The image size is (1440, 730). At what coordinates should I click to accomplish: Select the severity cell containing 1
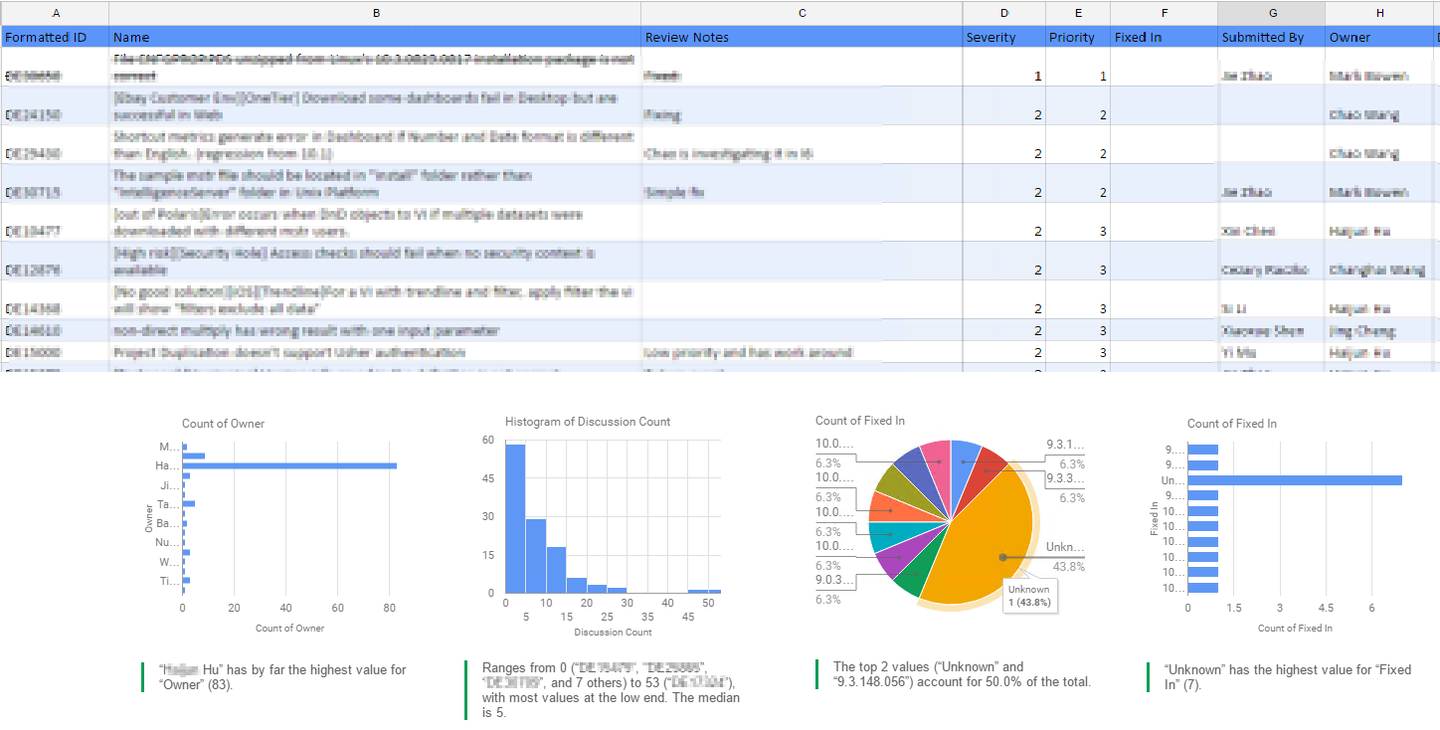pos(1005,67)
